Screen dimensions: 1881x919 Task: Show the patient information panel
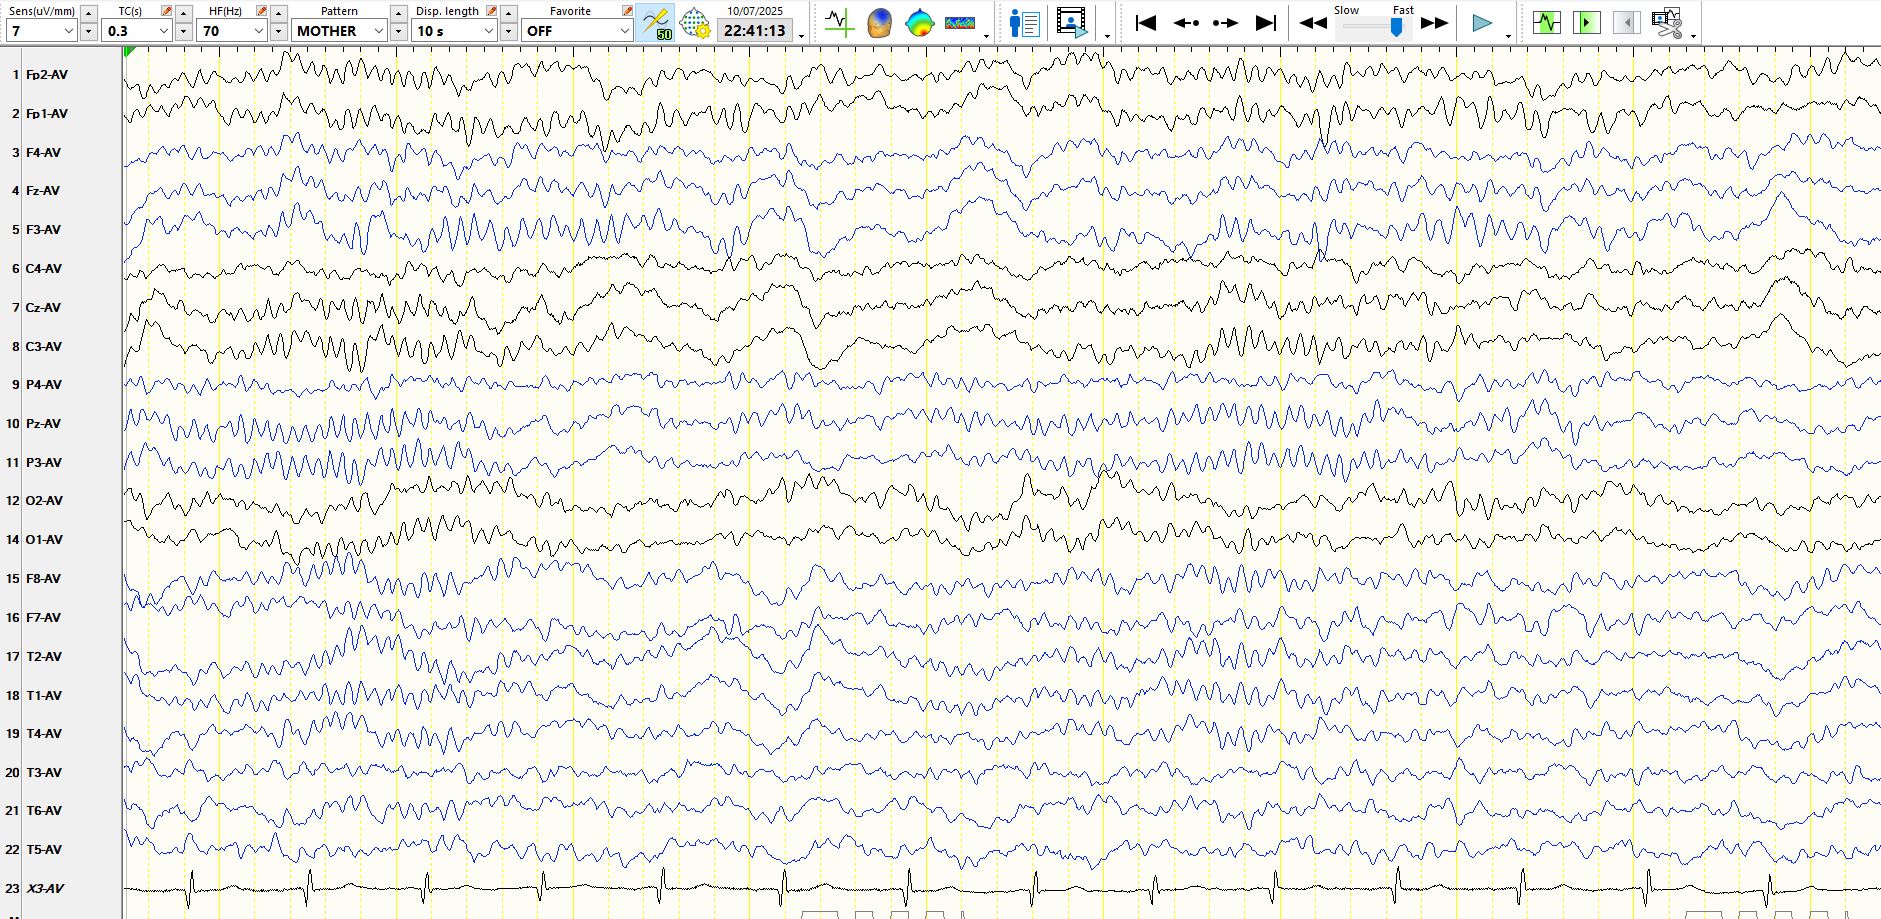point(1024,22)
